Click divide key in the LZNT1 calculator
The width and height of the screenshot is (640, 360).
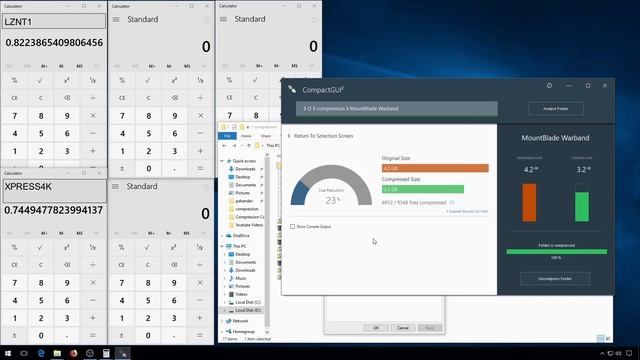(x=93, y=98)
